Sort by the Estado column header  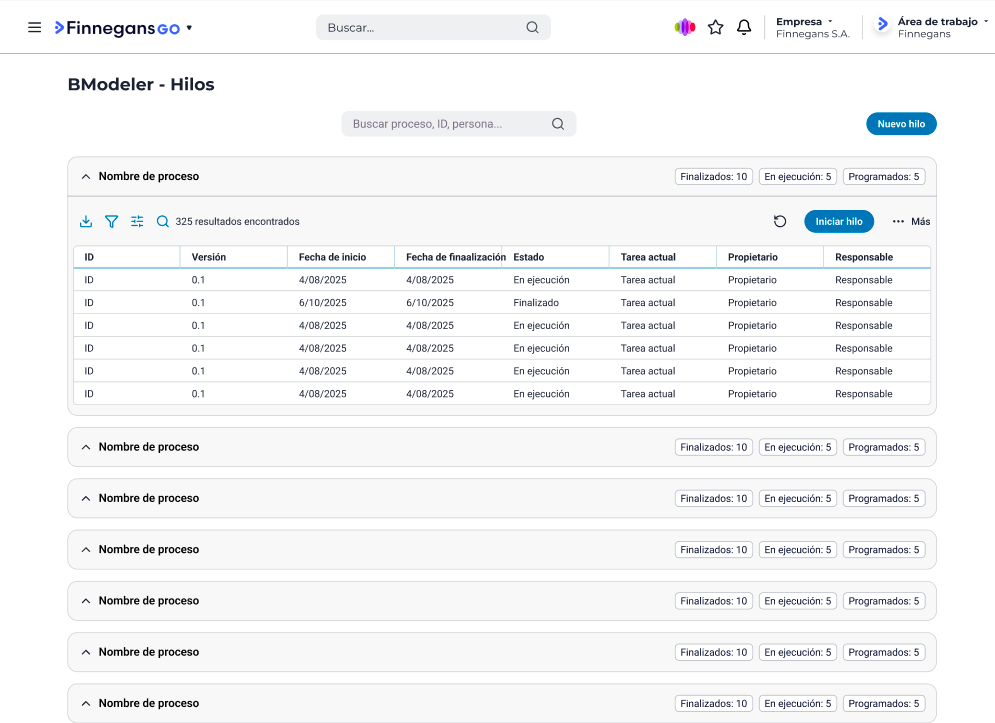[x=529, y=257]
